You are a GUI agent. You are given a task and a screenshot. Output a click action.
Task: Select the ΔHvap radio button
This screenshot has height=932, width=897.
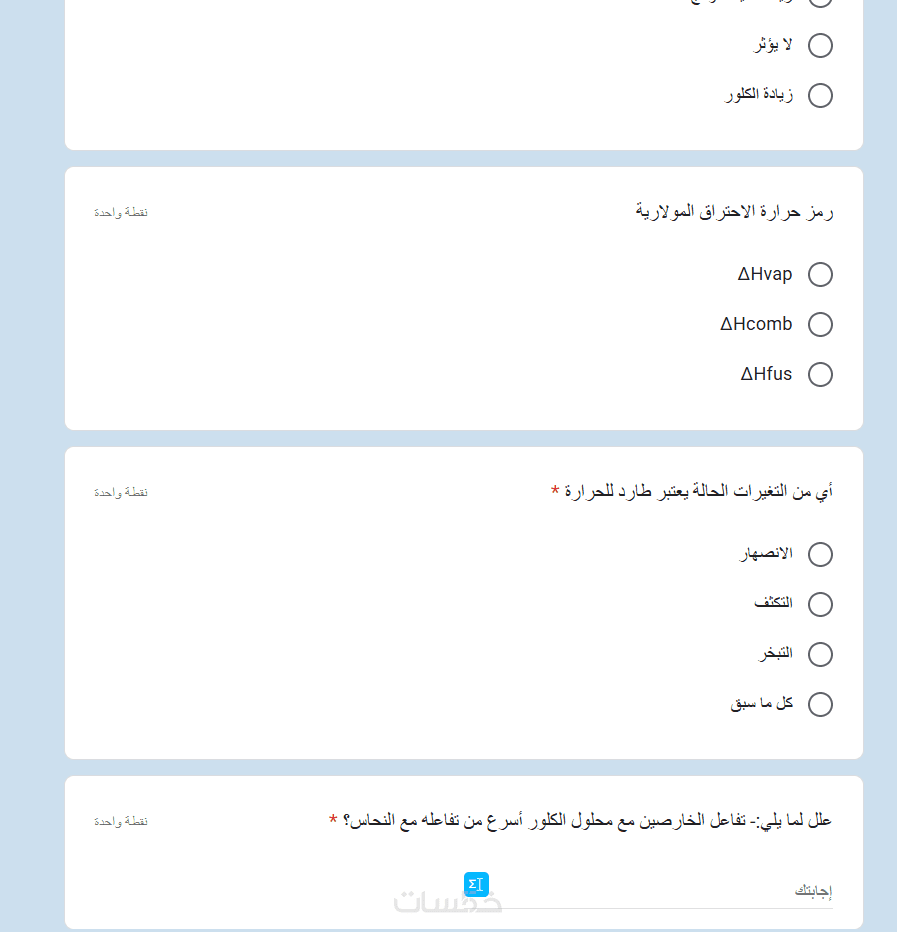tap(820, 275)
